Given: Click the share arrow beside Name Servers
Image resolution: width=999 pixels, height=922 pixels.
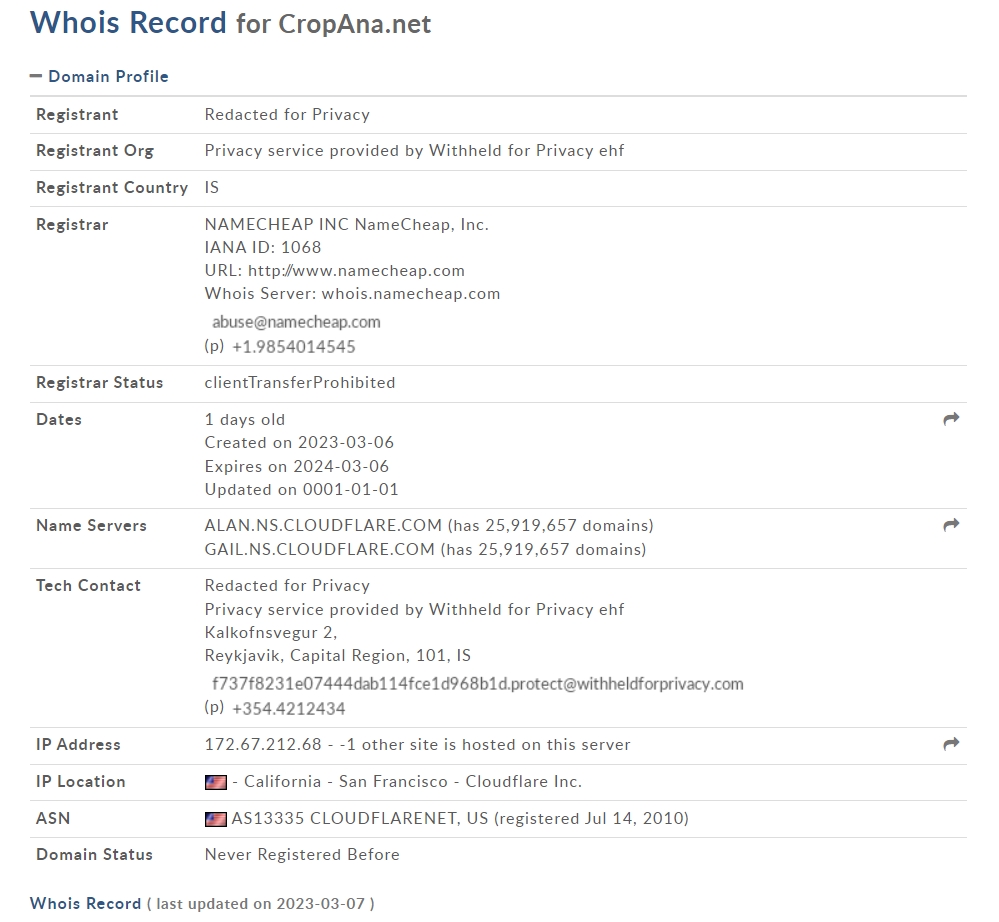Looking at the screenshot, I should tap(951, 525).
